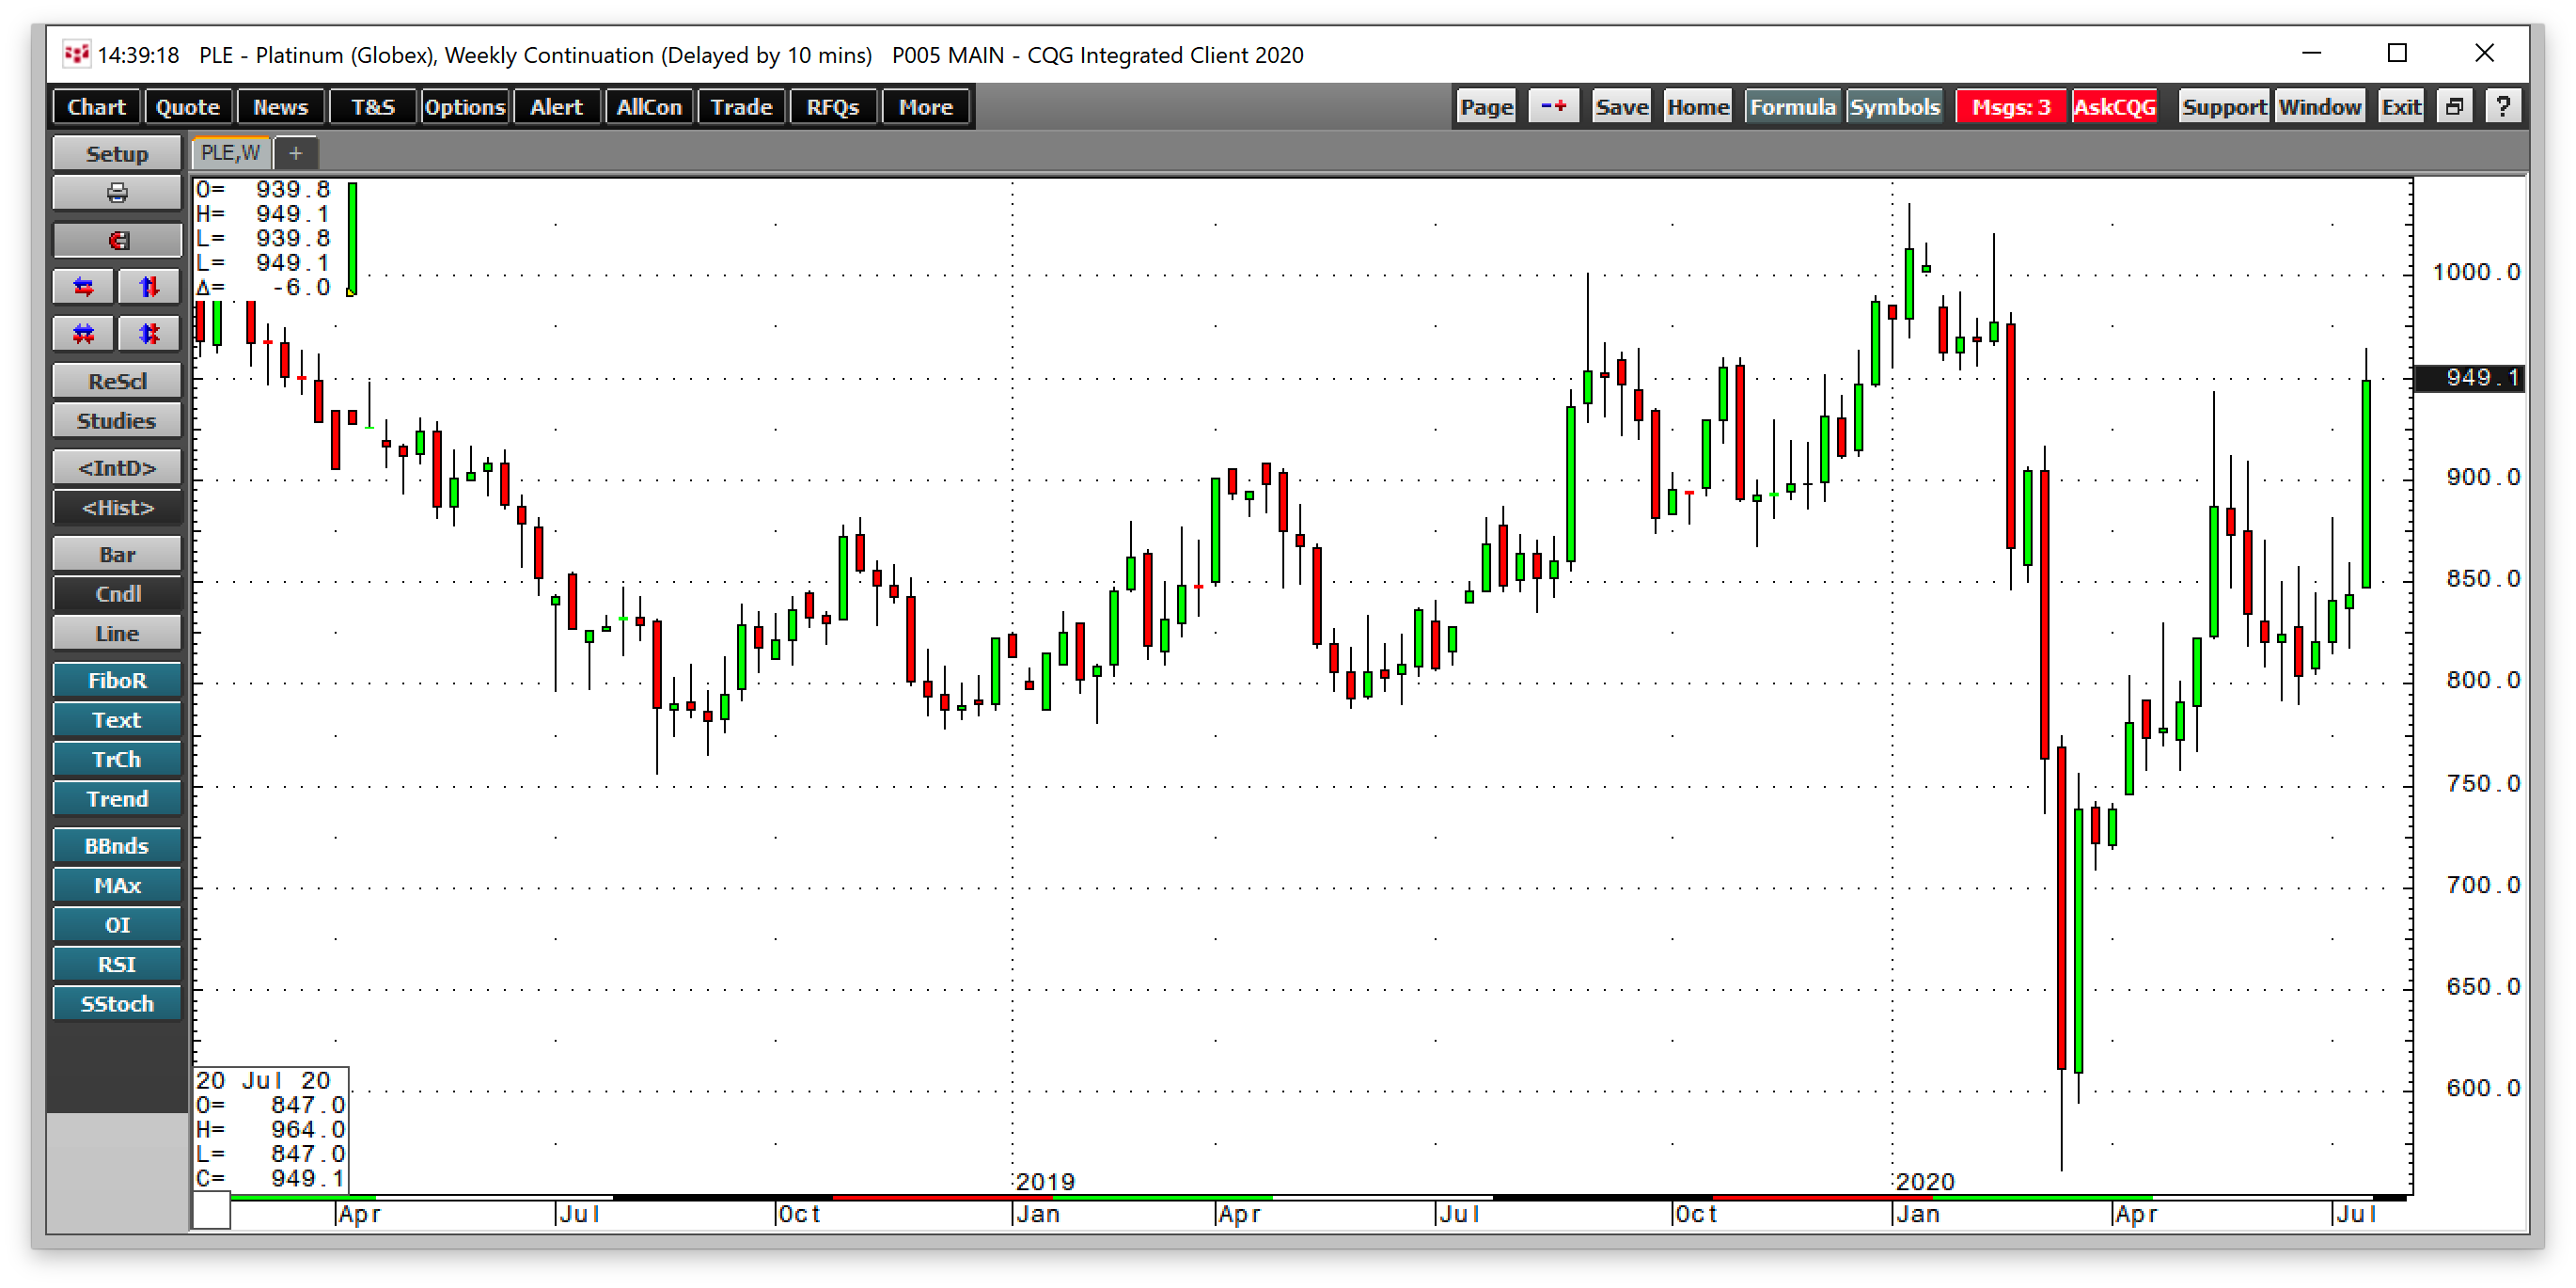
Task: Open the Chart menu
Action: (x=96, y=107)
